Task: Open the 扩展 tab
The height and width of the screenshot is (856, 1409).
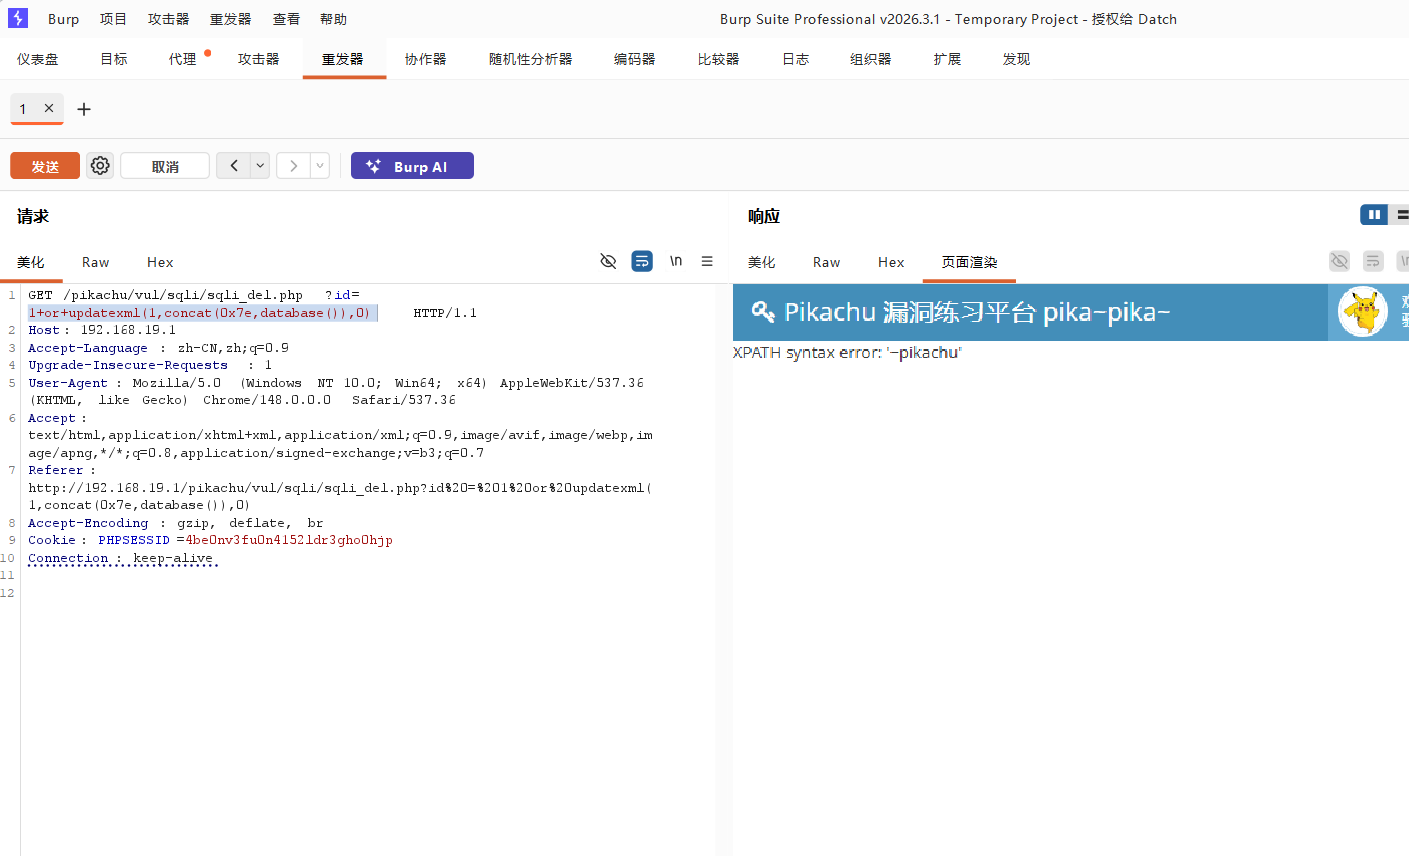Action: pyautogui.click(x=948, y=59)
